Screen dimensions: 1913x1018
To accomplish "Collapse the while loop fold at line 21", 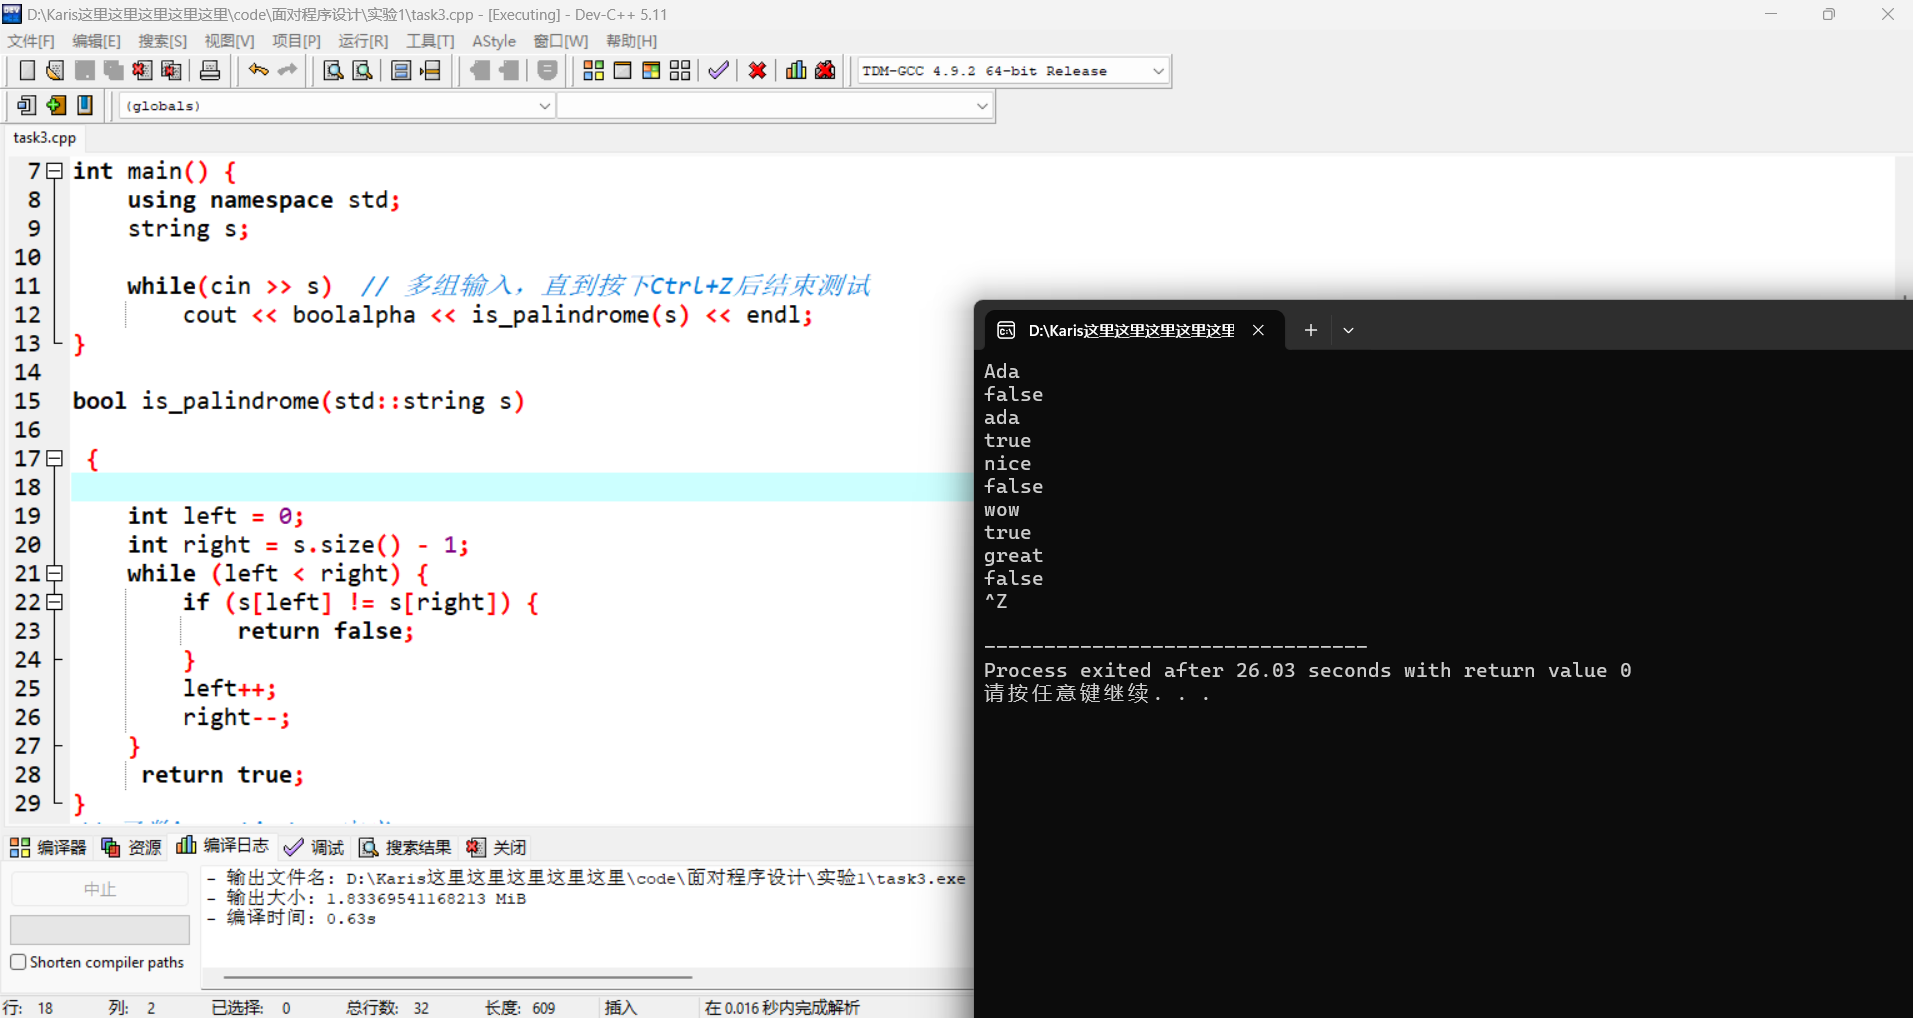I will [55, 573].
